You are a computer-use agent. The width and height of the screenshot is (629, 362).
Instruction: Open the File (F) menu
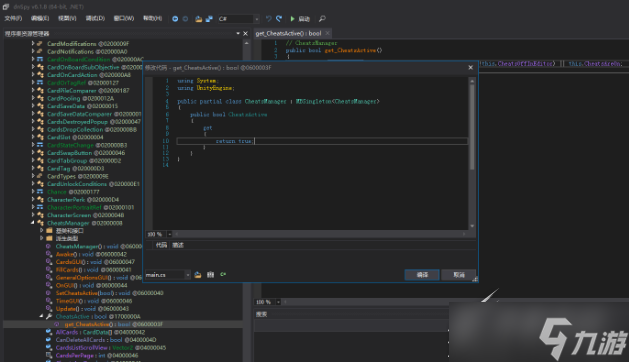point(13,18)
